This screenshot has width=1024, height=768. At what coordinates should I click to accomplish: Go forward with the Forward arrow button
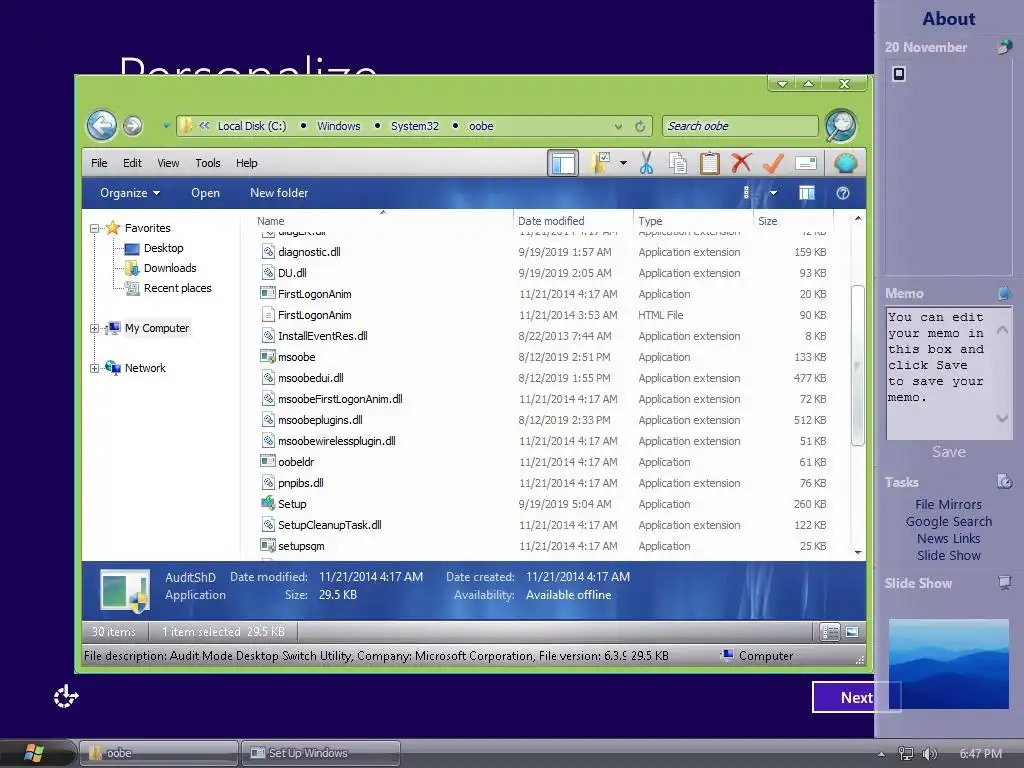pos(133,125)
